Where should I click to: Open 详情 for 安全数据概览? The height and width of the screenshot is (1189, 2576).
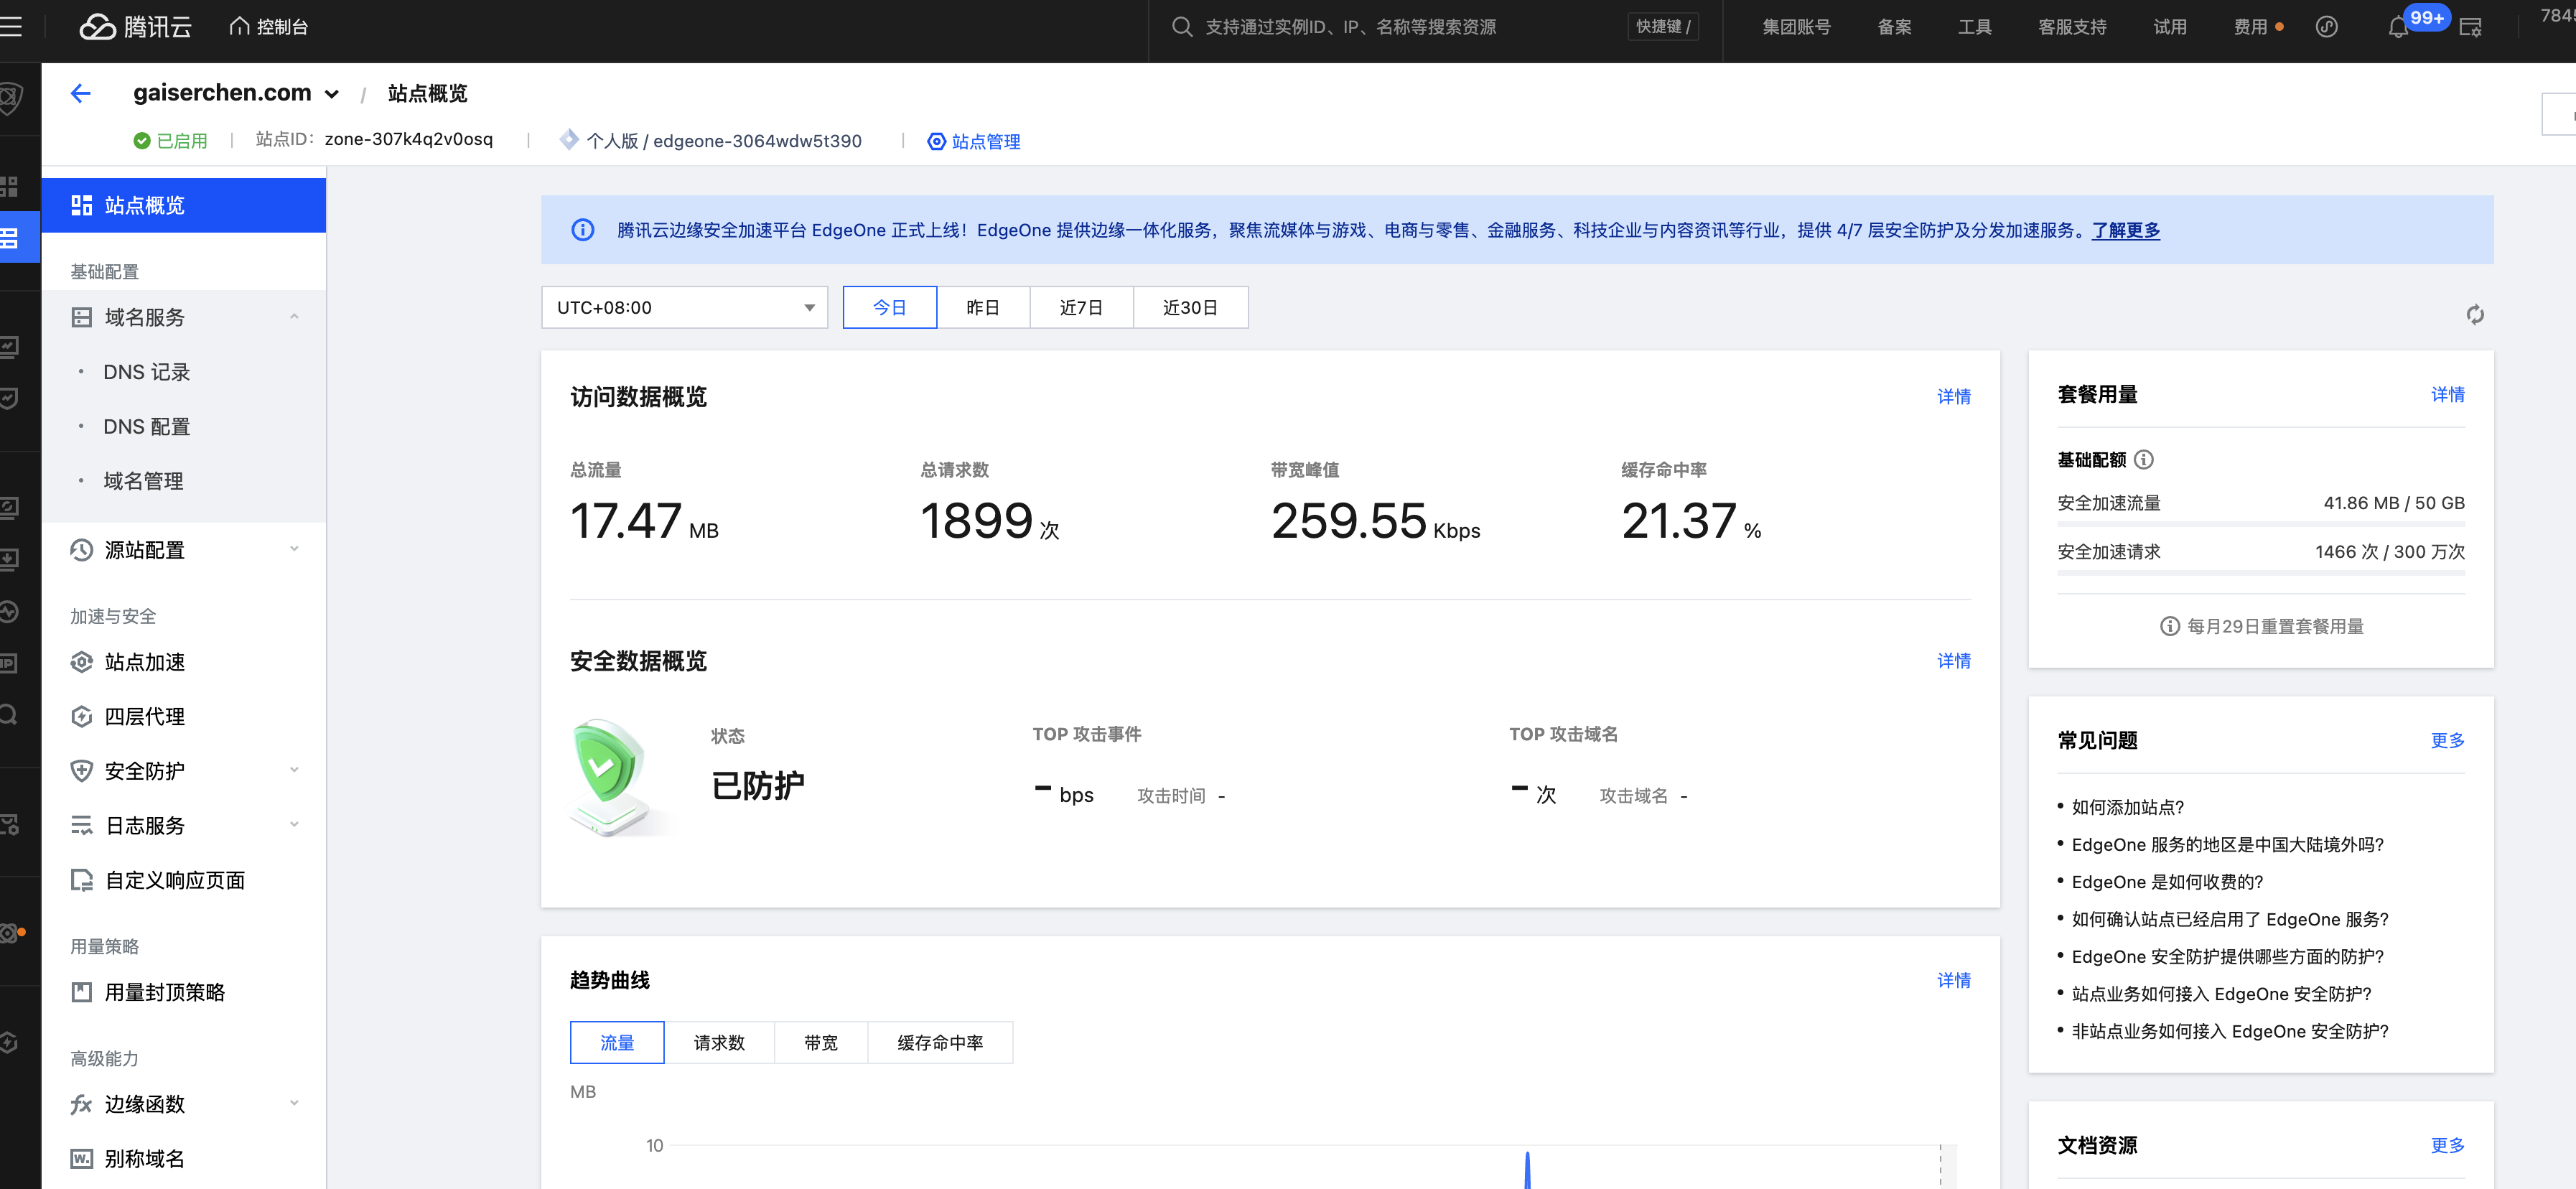[1954, 661]
